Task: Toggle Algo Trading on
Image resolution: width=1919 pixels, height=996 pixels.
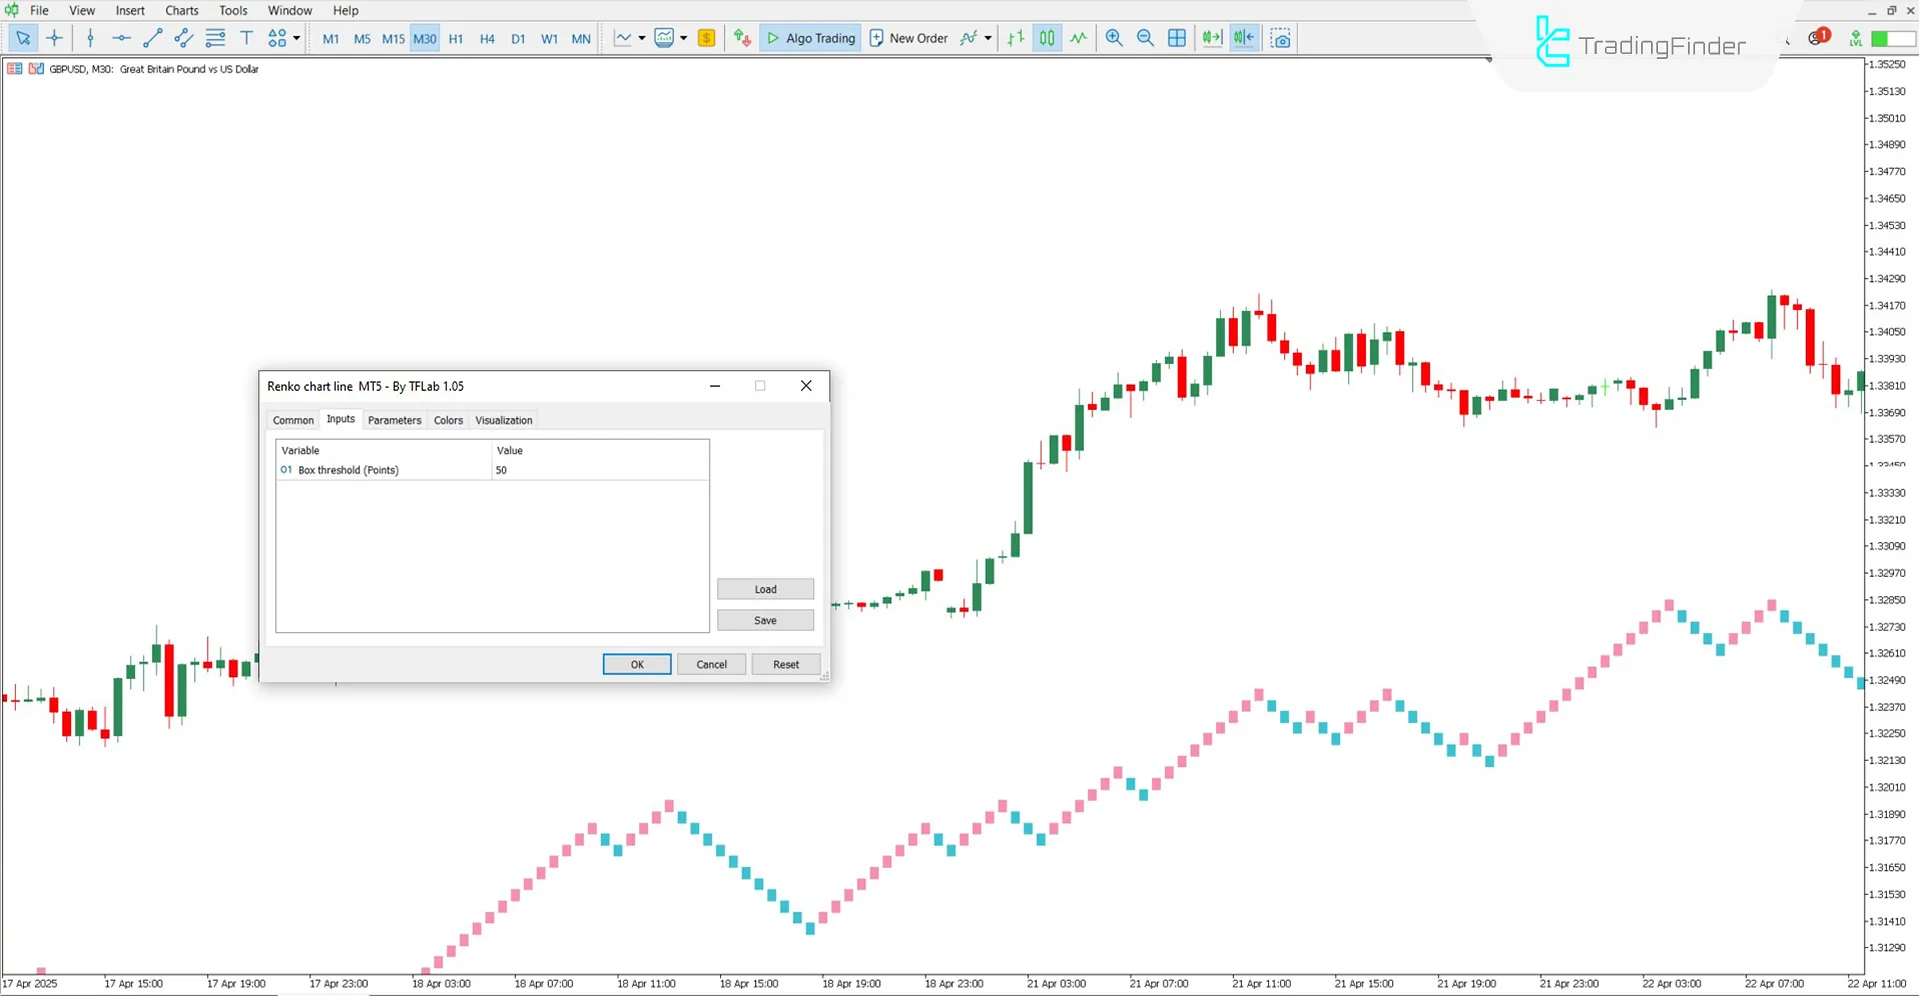Action: [x=810, y=38]
